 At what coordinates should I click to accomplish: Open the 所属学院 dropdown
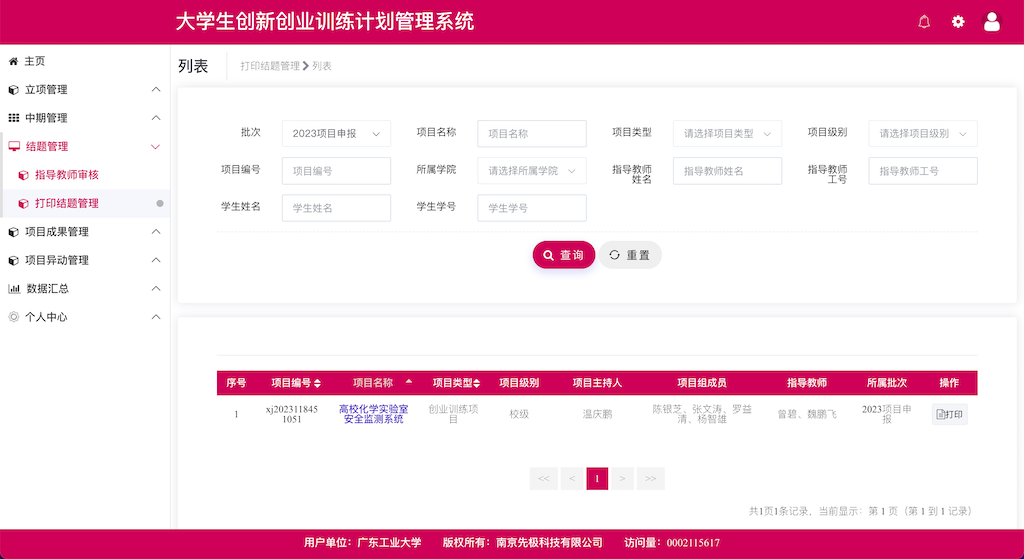coord(531,171)
